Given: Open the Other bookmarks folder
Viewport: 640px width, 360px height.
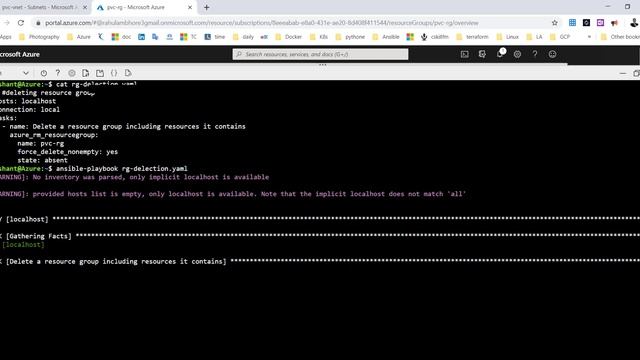Looking at the screenshot, I should coord(620,37).
